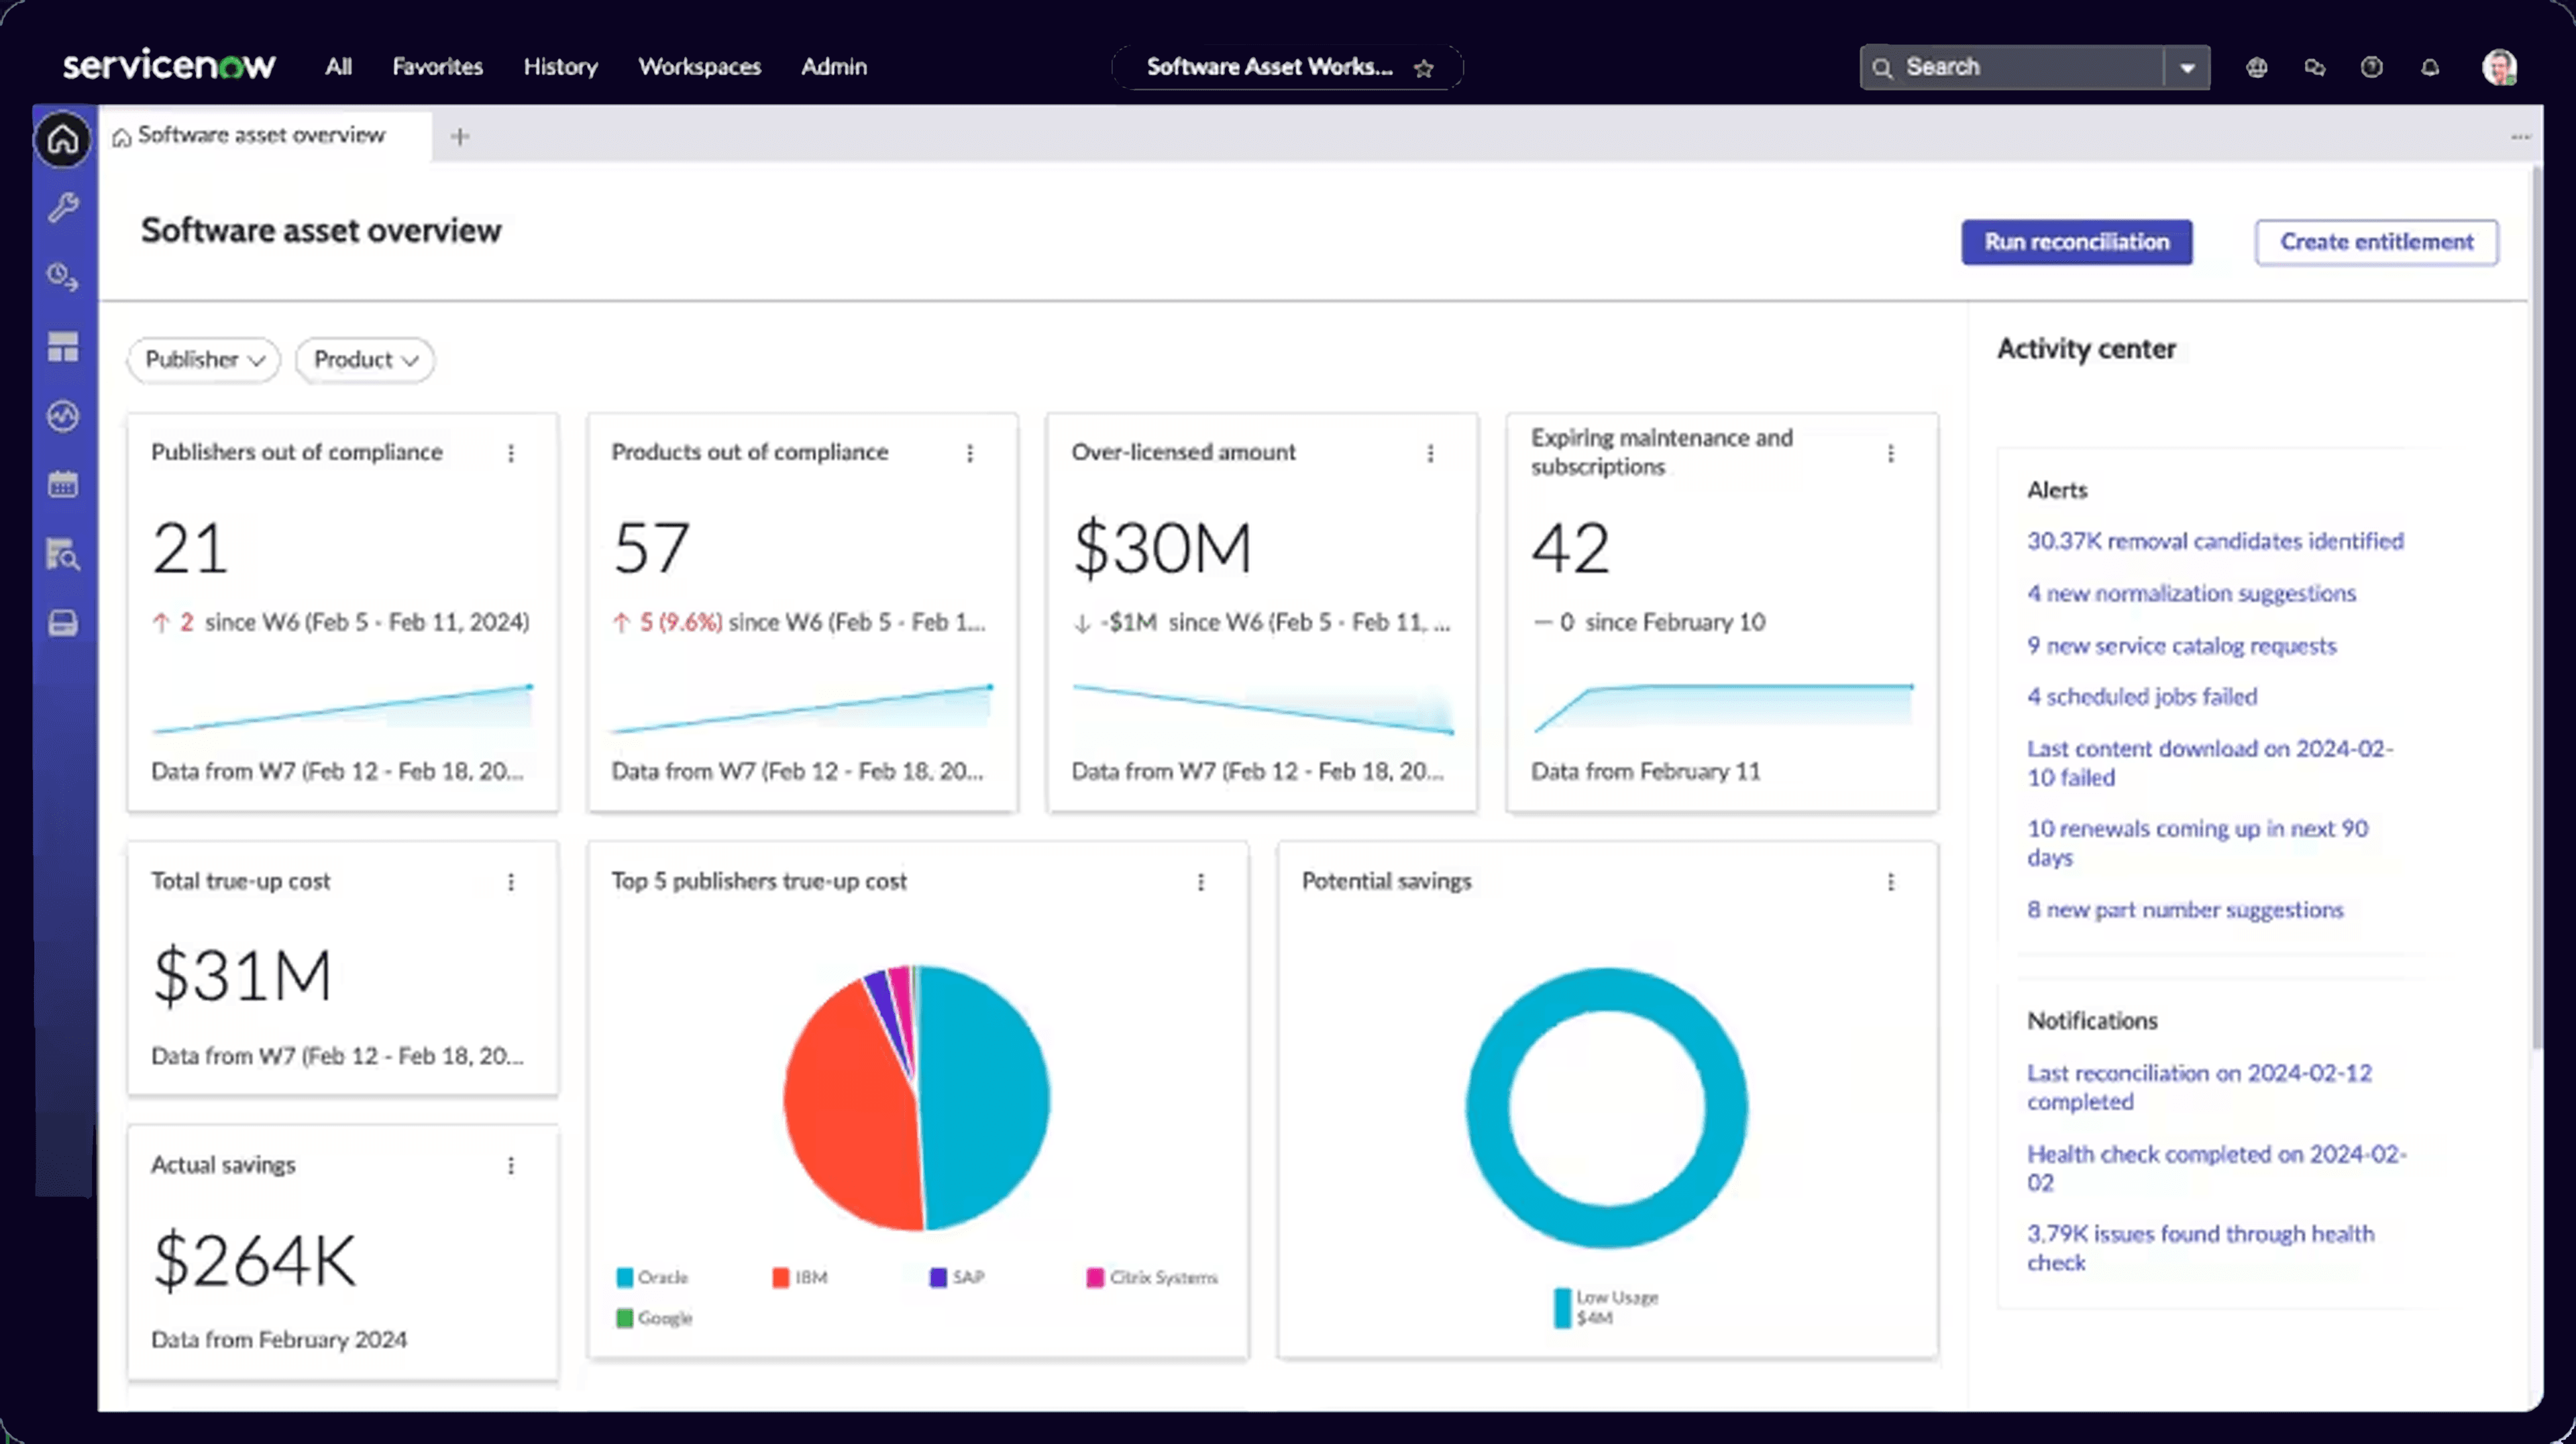
Task: Expand the Product filter dropdown
Action: 364,360
